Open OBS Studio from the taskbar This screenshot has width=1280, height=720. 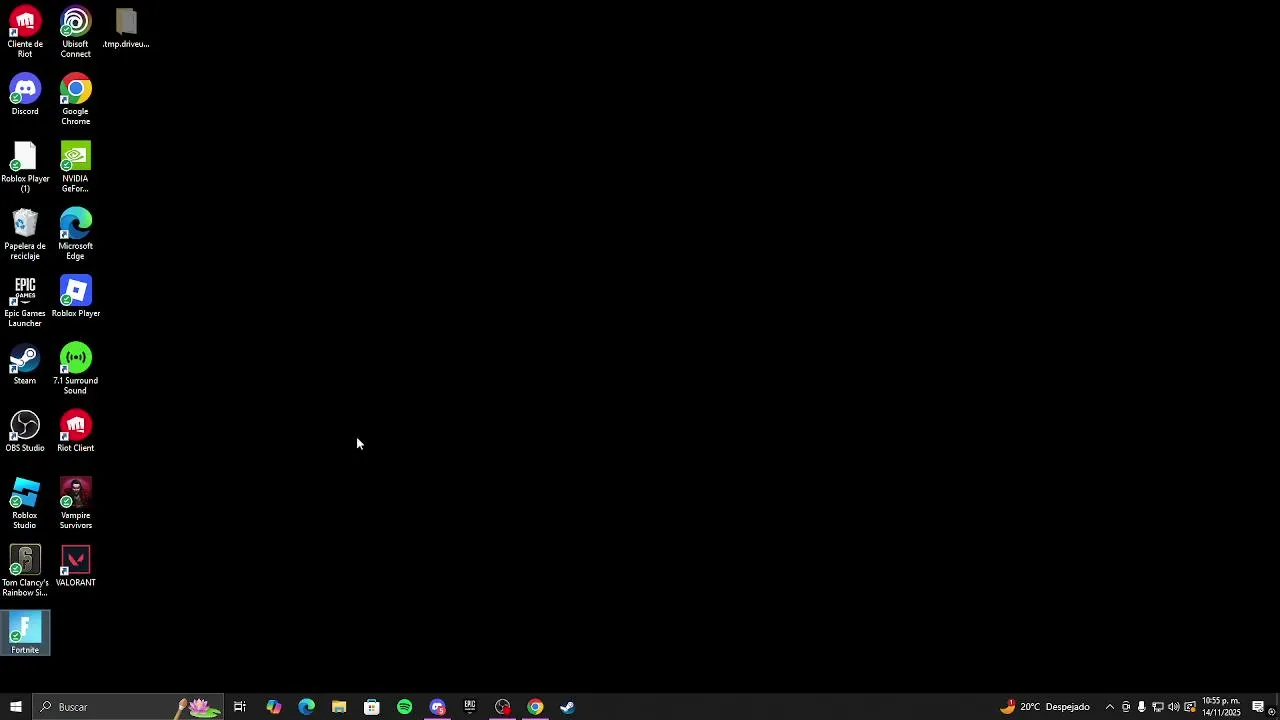(502, 707)
